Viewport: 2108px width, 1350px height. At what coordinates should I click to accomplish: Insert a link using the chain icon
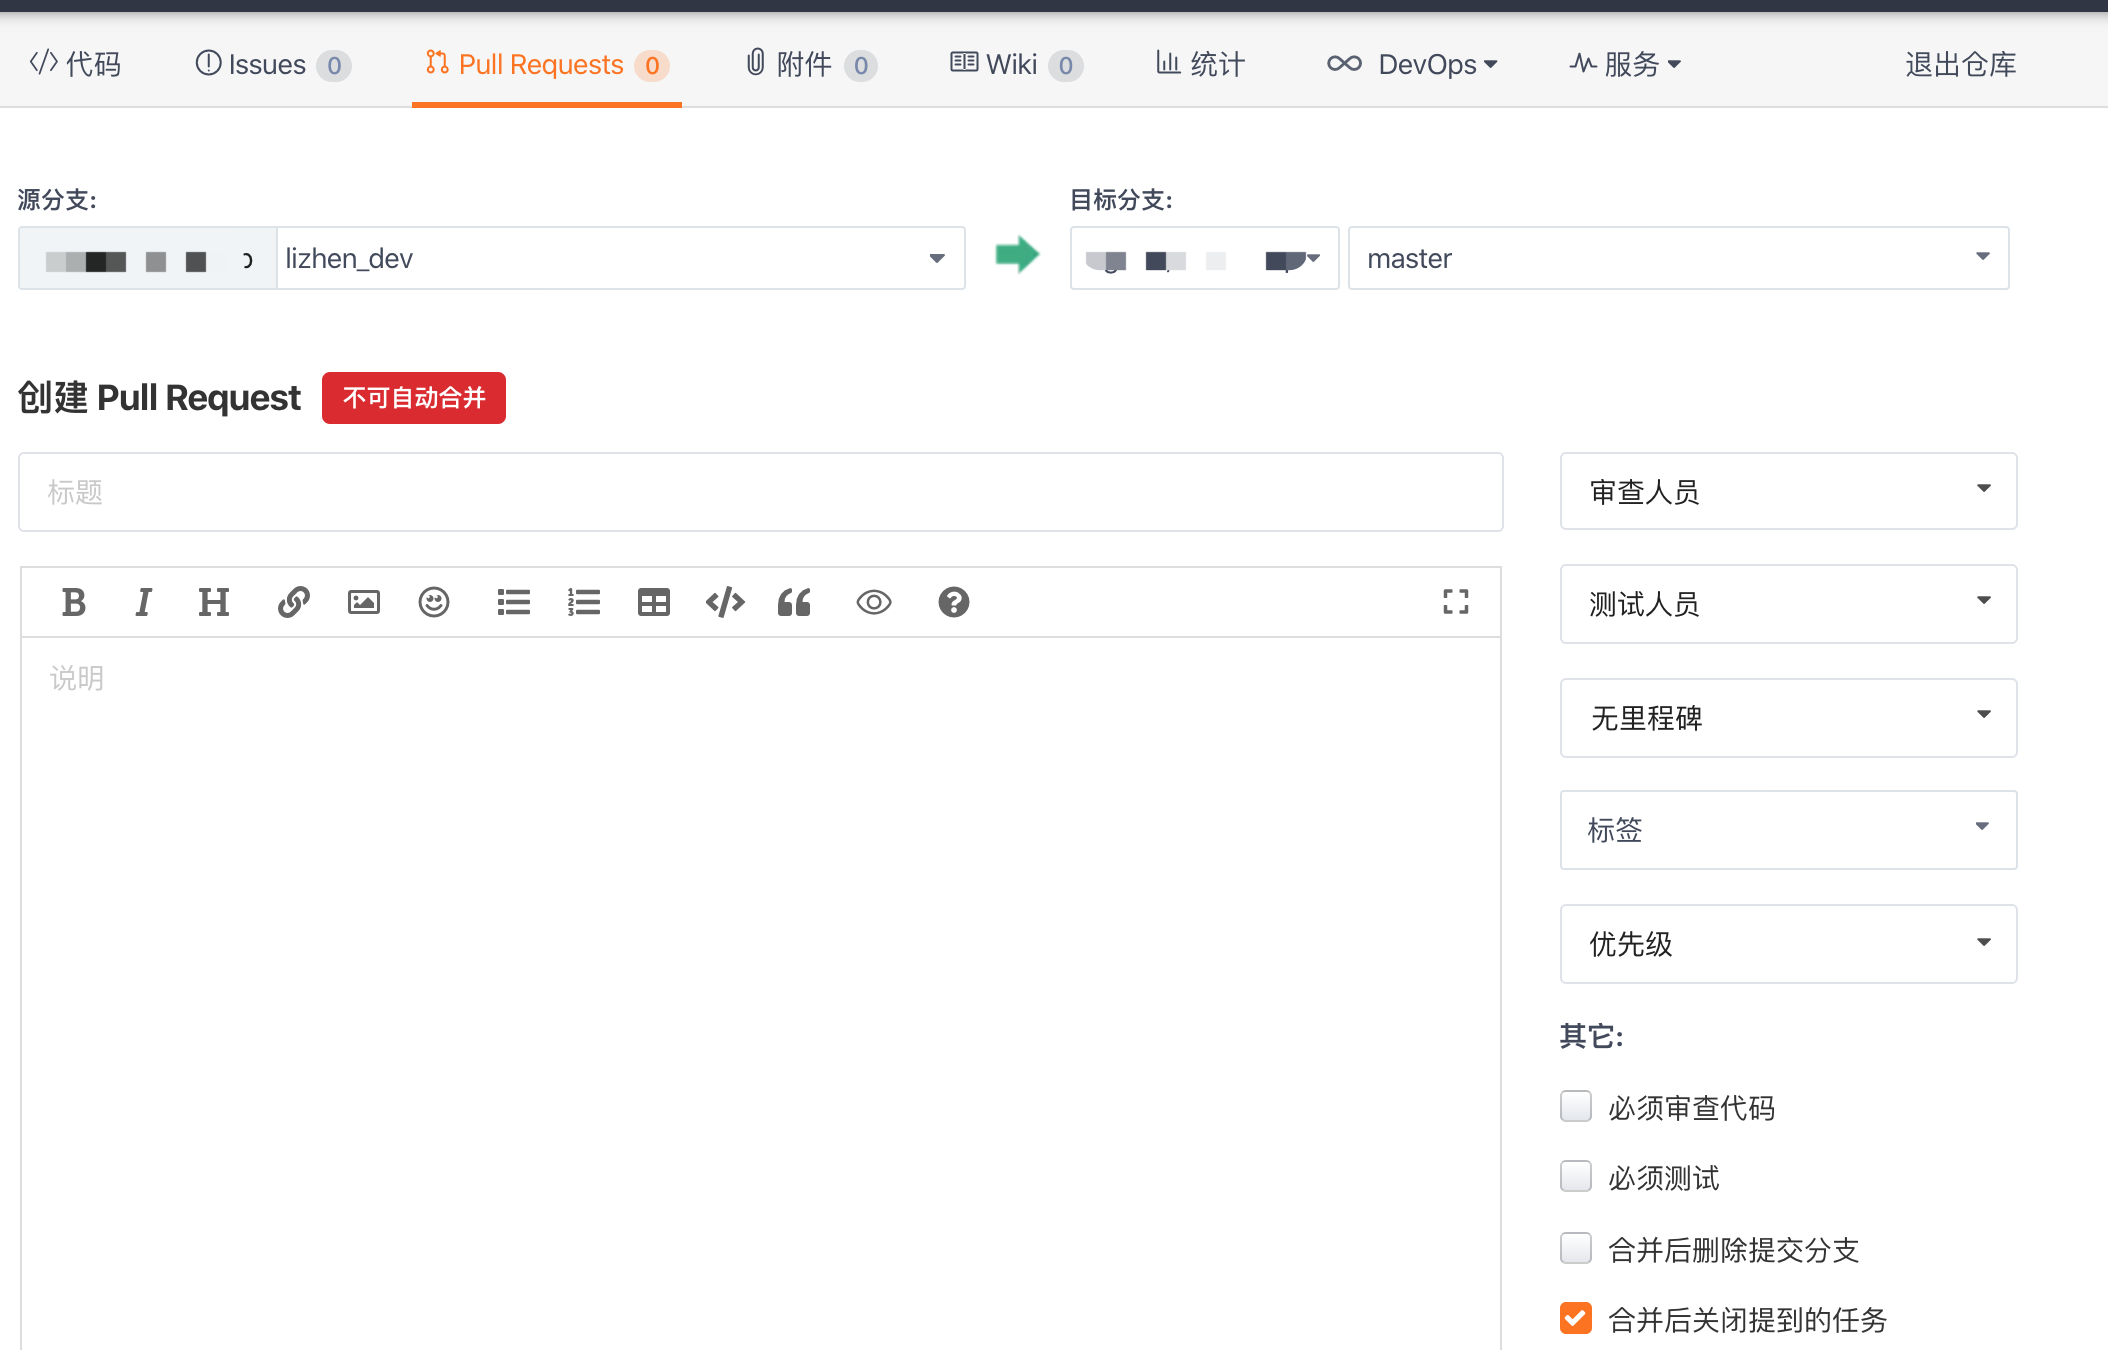pos(293,602)
